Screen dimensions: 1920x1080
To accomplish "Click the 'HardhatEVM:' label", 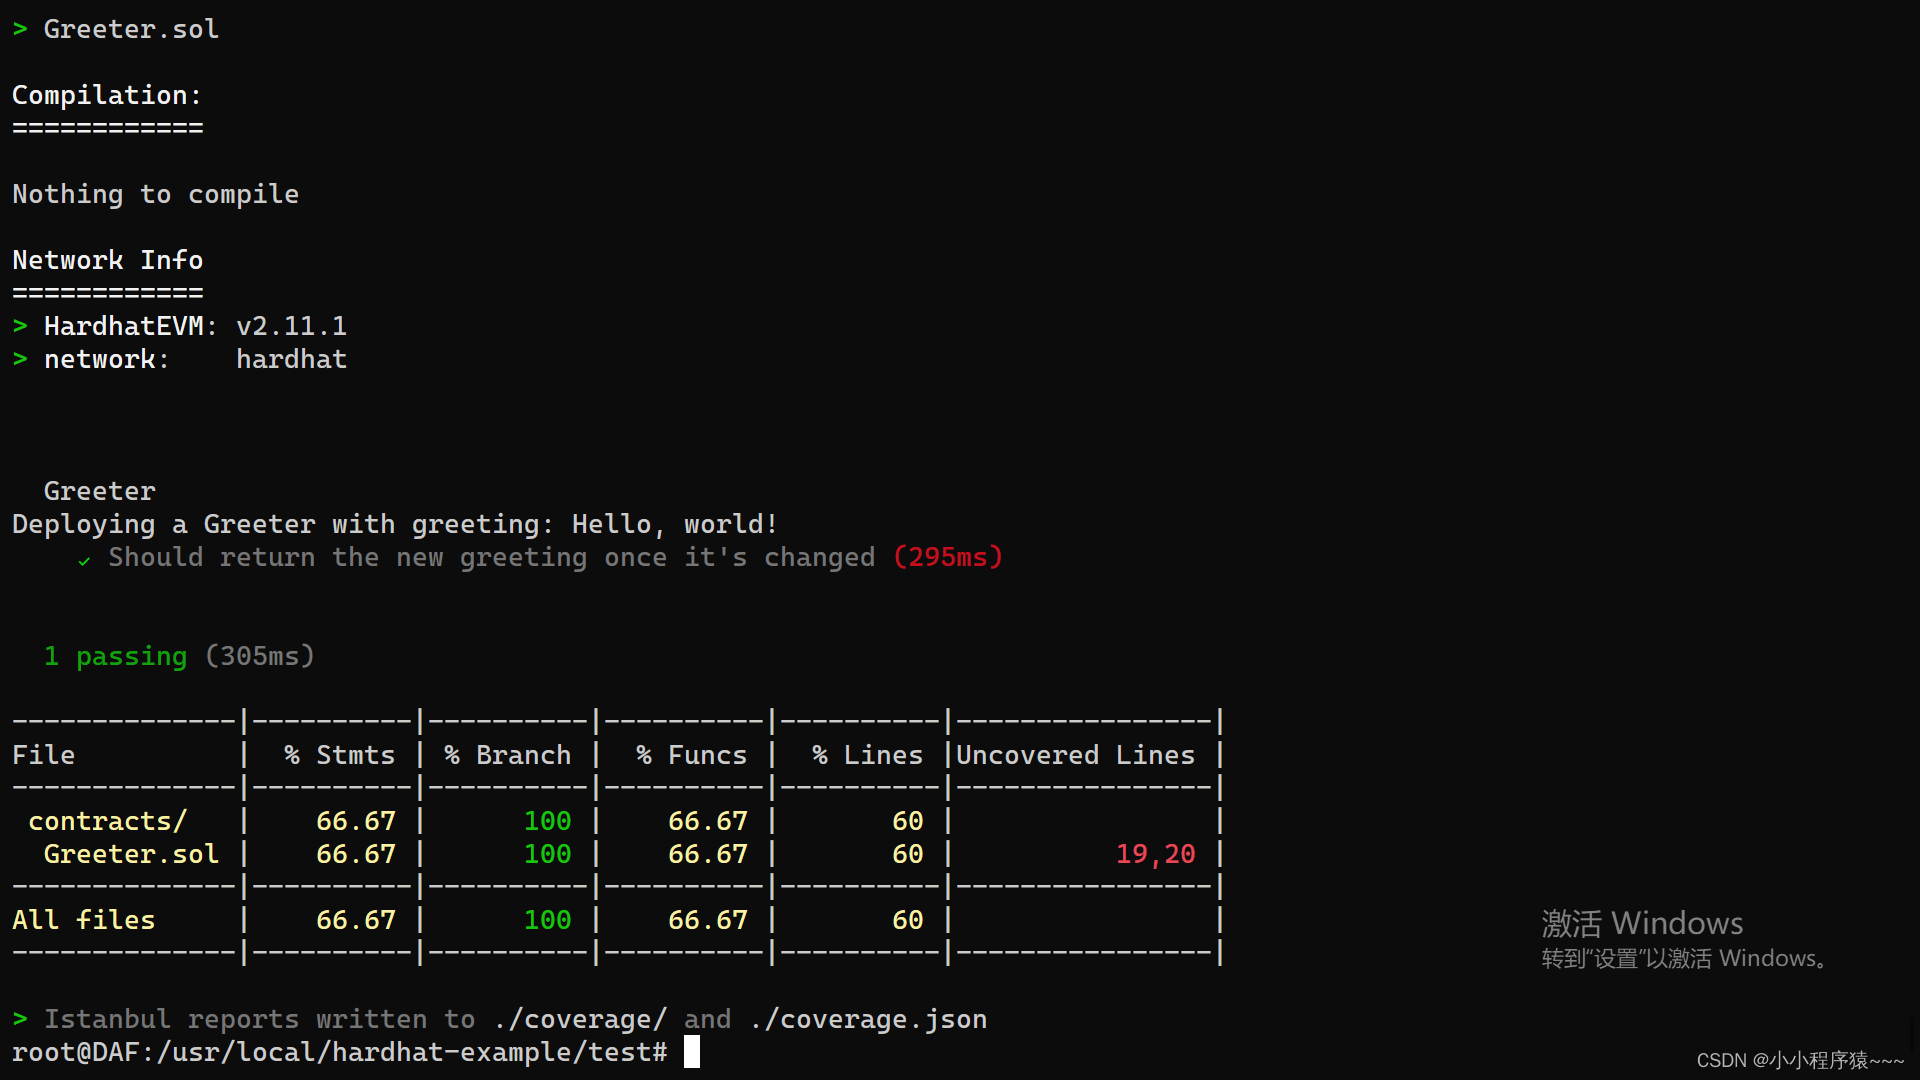I will click(x=130, y=326).
